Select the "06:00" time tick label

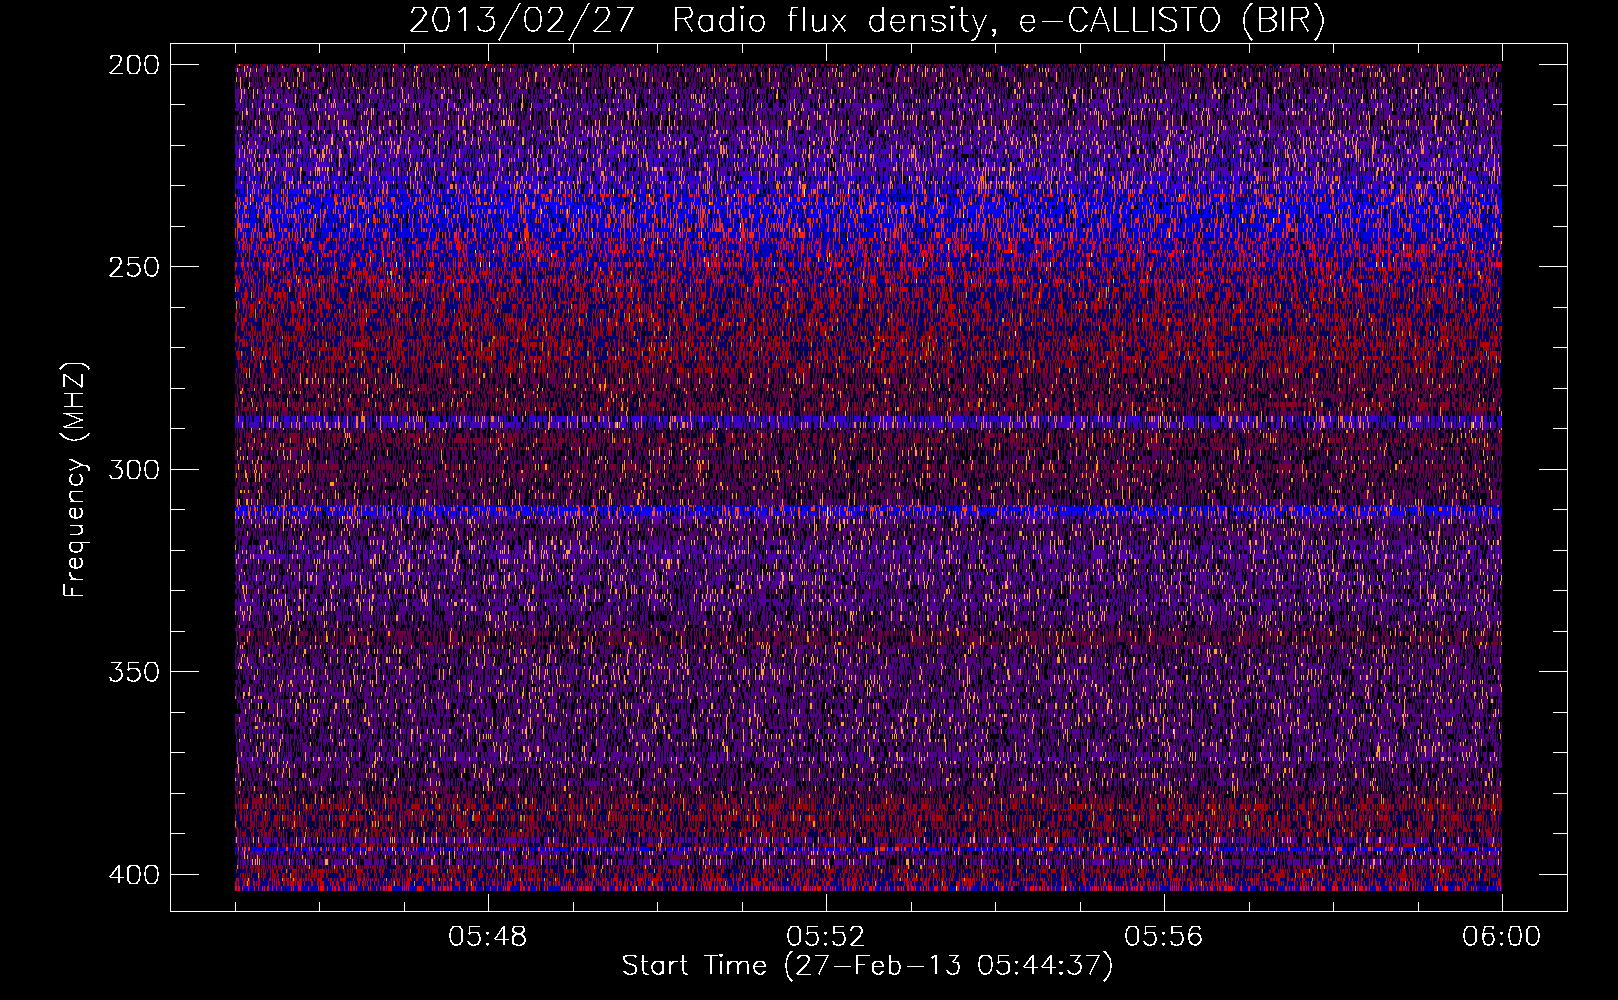1502,937
